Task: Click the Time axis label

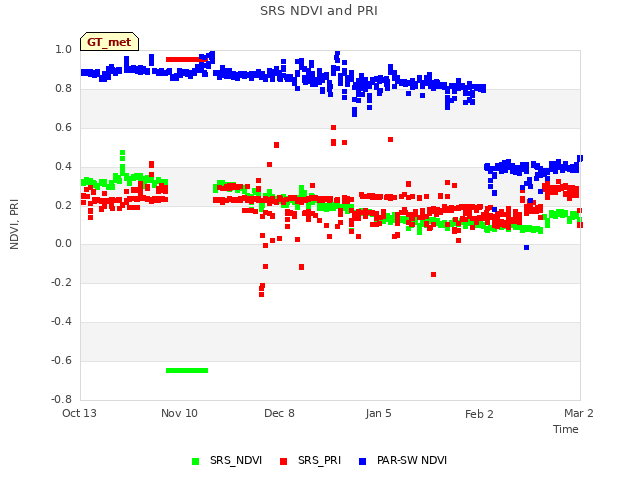Action: [x=566, y=429]
